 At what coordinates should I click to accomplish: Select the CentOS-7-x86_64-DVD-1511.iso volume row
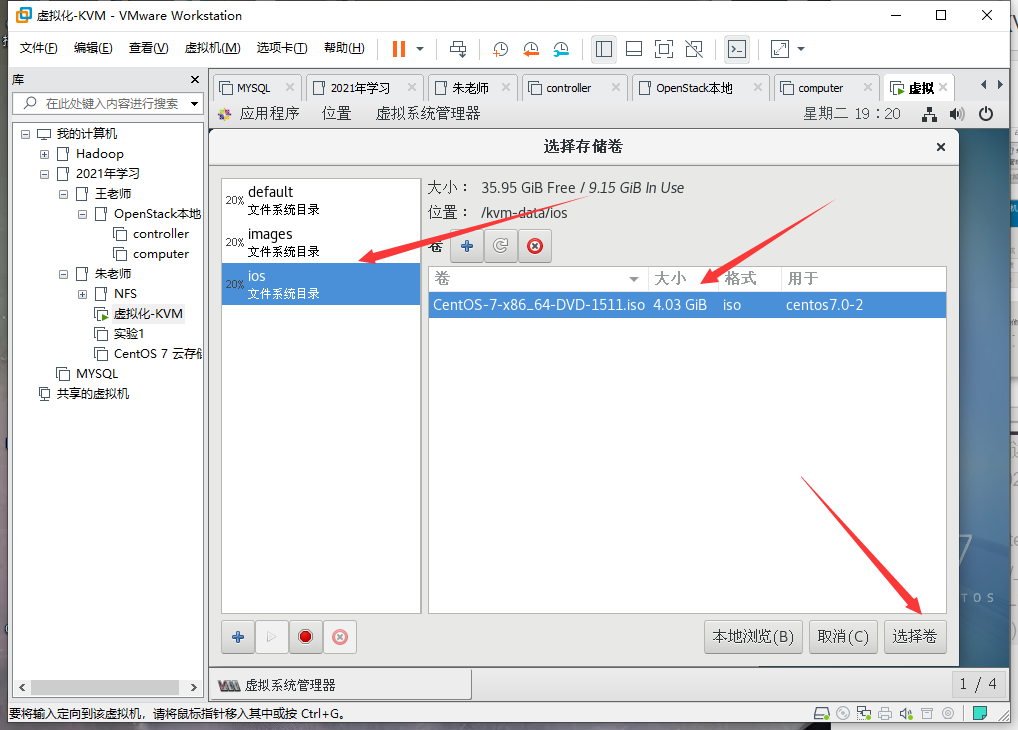[x=687, y=305]
